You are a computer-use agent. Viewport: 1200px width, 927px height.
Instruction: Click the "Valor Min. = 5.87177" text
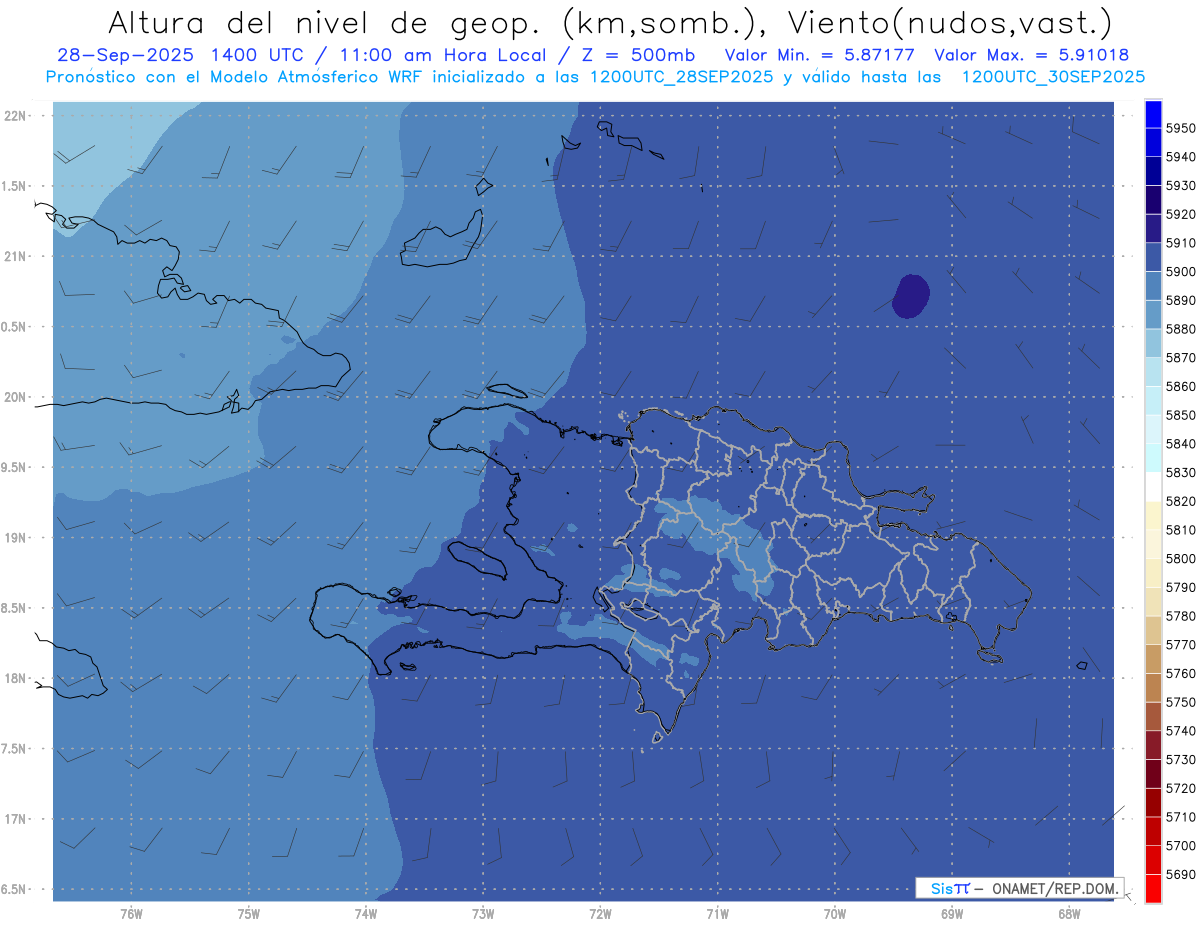[822, 55]
